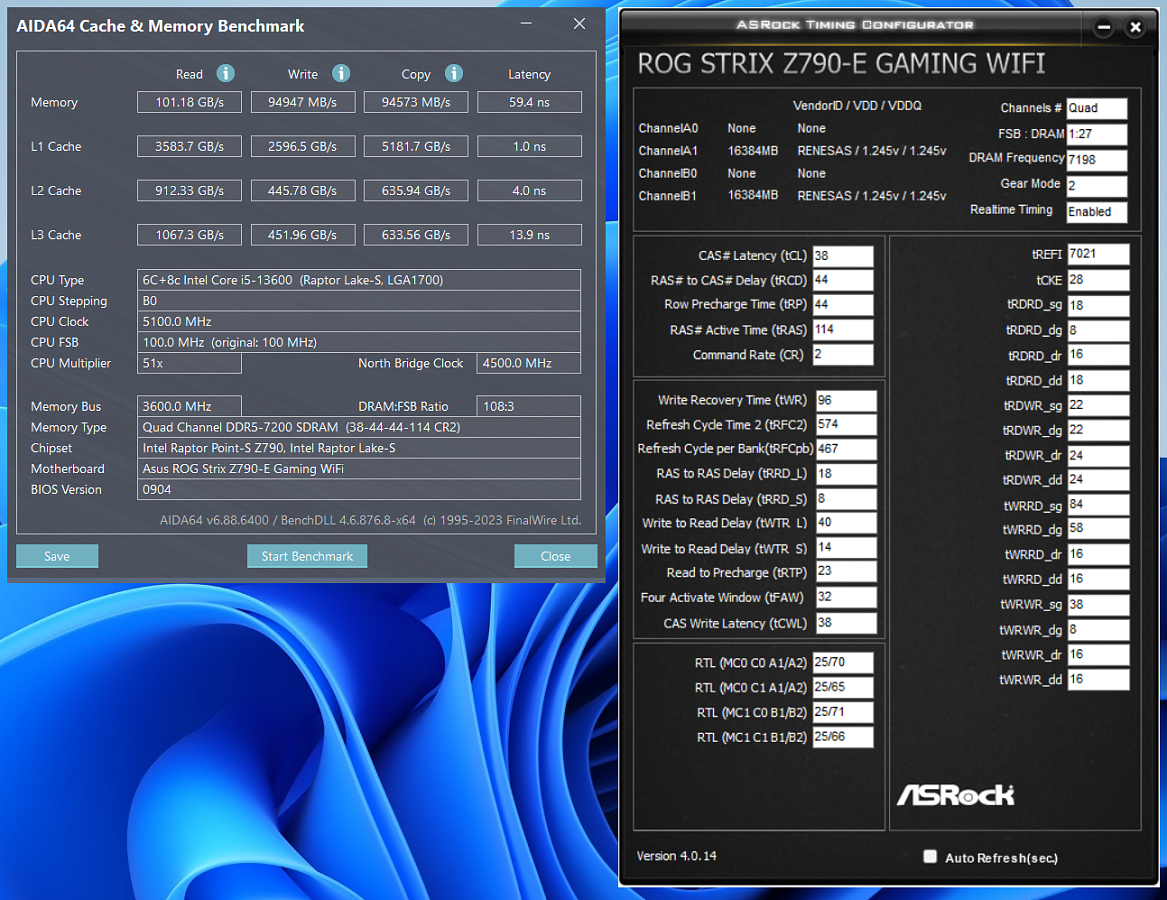
Task: Save the AIDA64 benchmark results
Action: tap(57, 556)
